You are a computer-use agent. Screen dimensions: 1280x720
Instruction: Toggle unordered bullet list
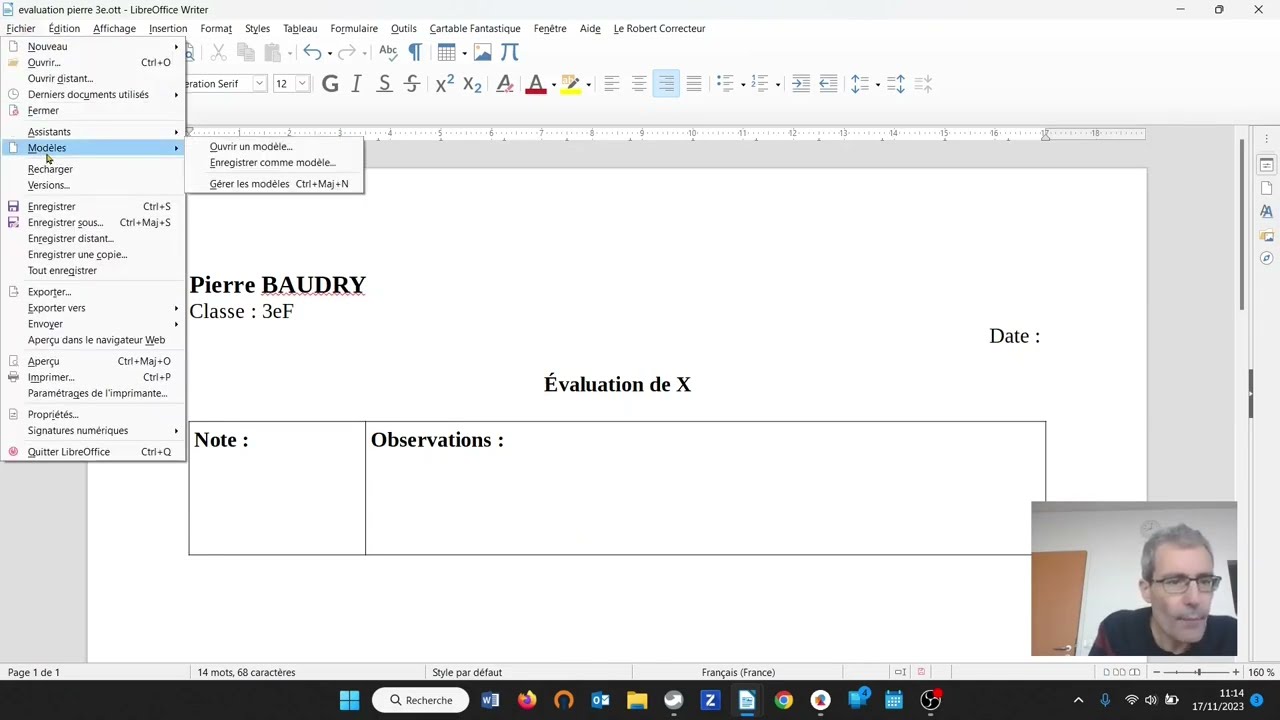[x=725, y=84]
